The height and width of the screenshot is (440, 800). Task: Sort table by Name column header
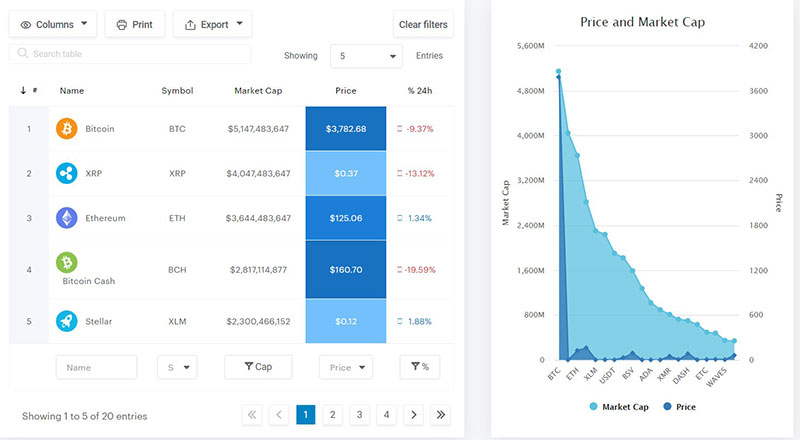coord(72,90)
